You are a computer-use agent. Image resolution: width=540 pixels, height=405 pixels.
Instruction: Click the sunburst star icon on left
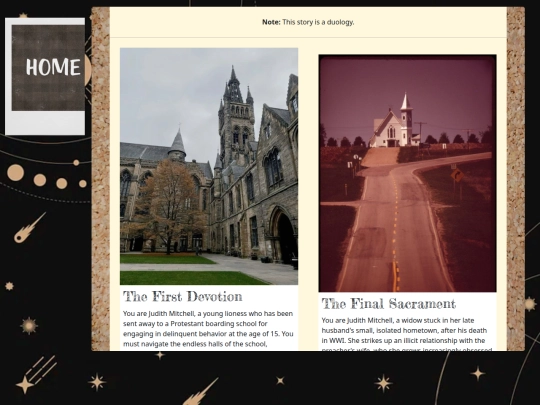point(29,325)
